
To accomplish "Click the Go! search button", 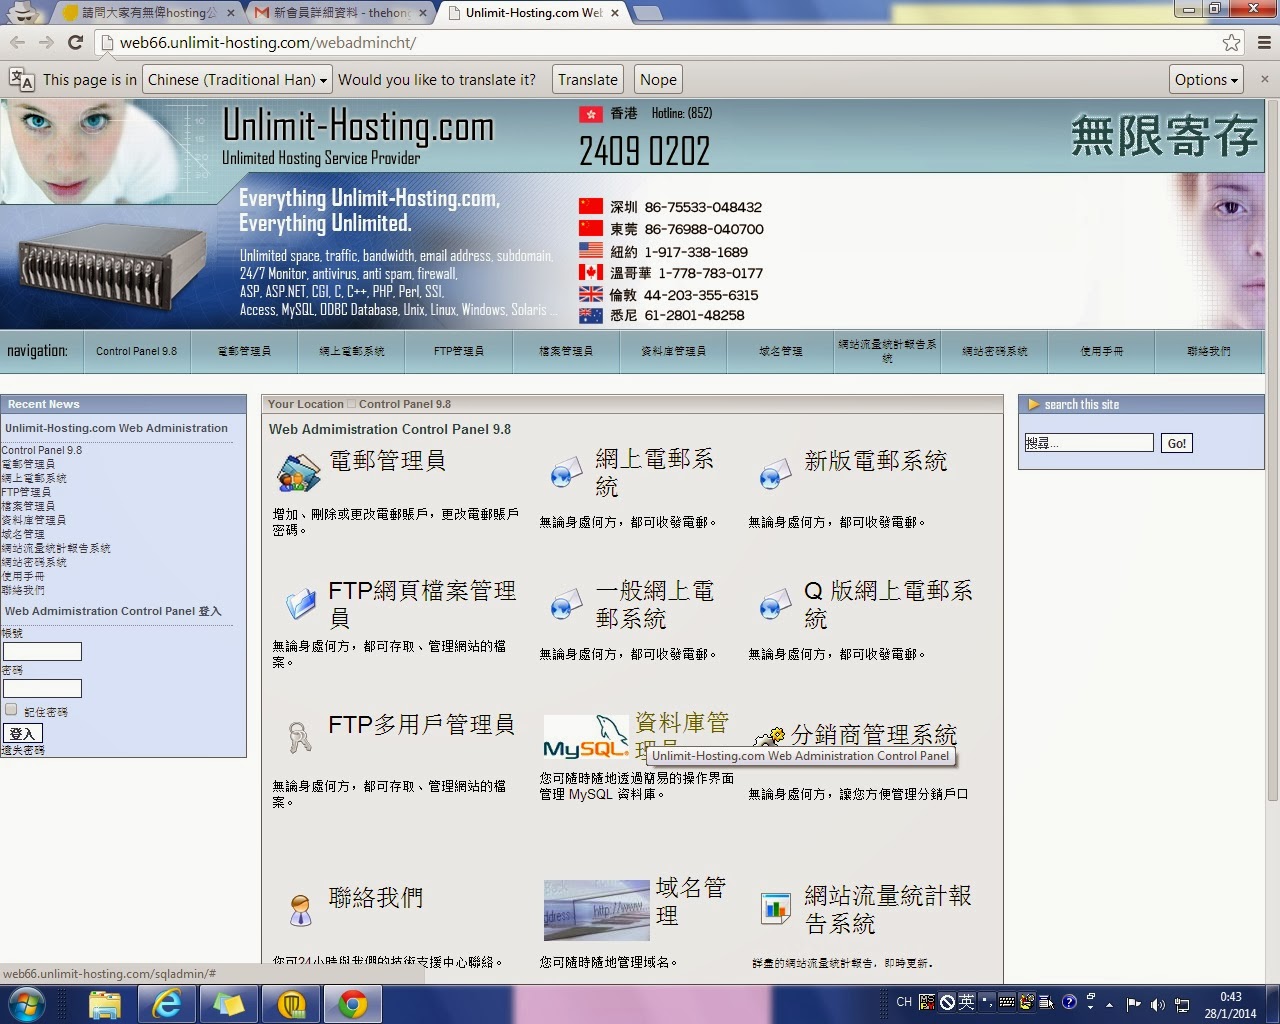I will click(1177, 443).
